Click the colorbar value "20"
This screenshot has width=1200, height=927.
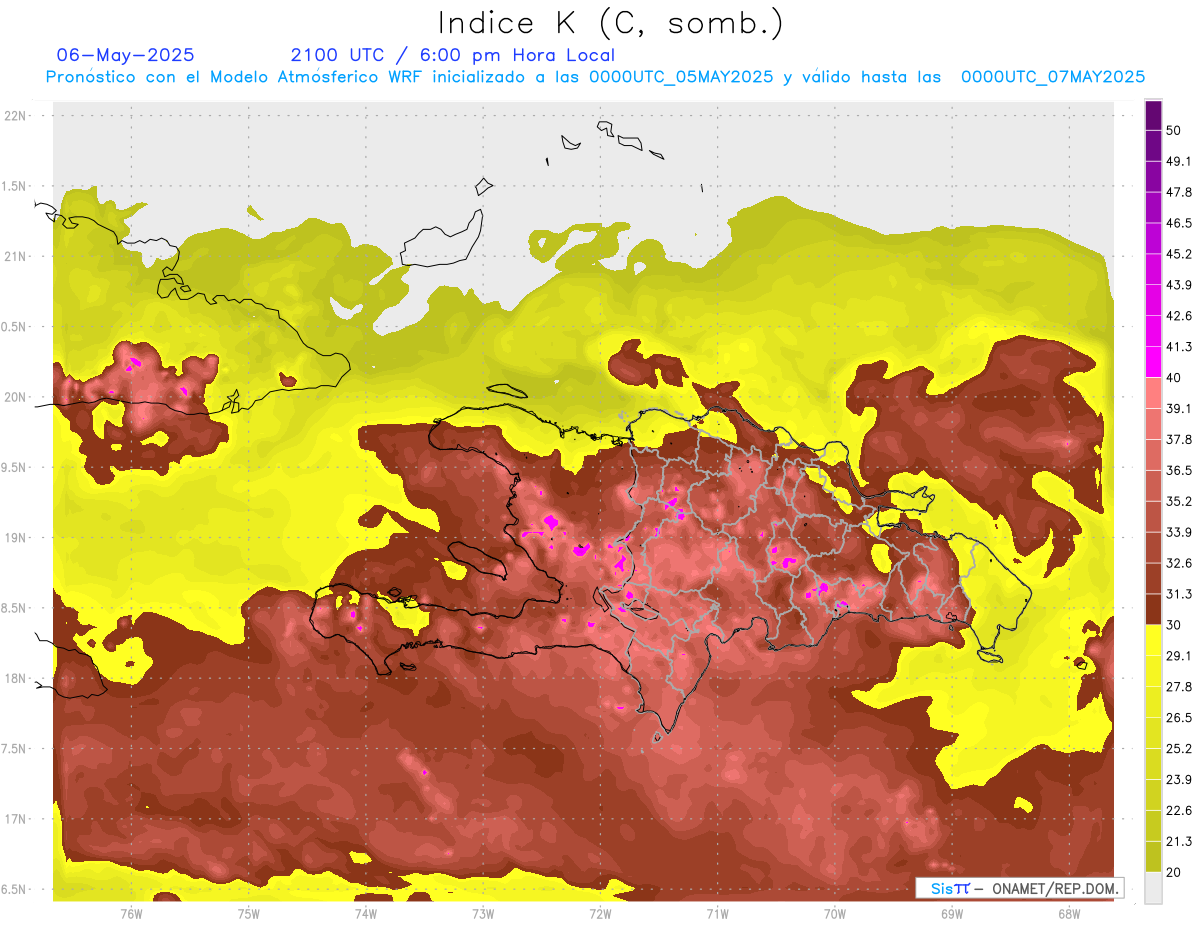coord(1174,871)
